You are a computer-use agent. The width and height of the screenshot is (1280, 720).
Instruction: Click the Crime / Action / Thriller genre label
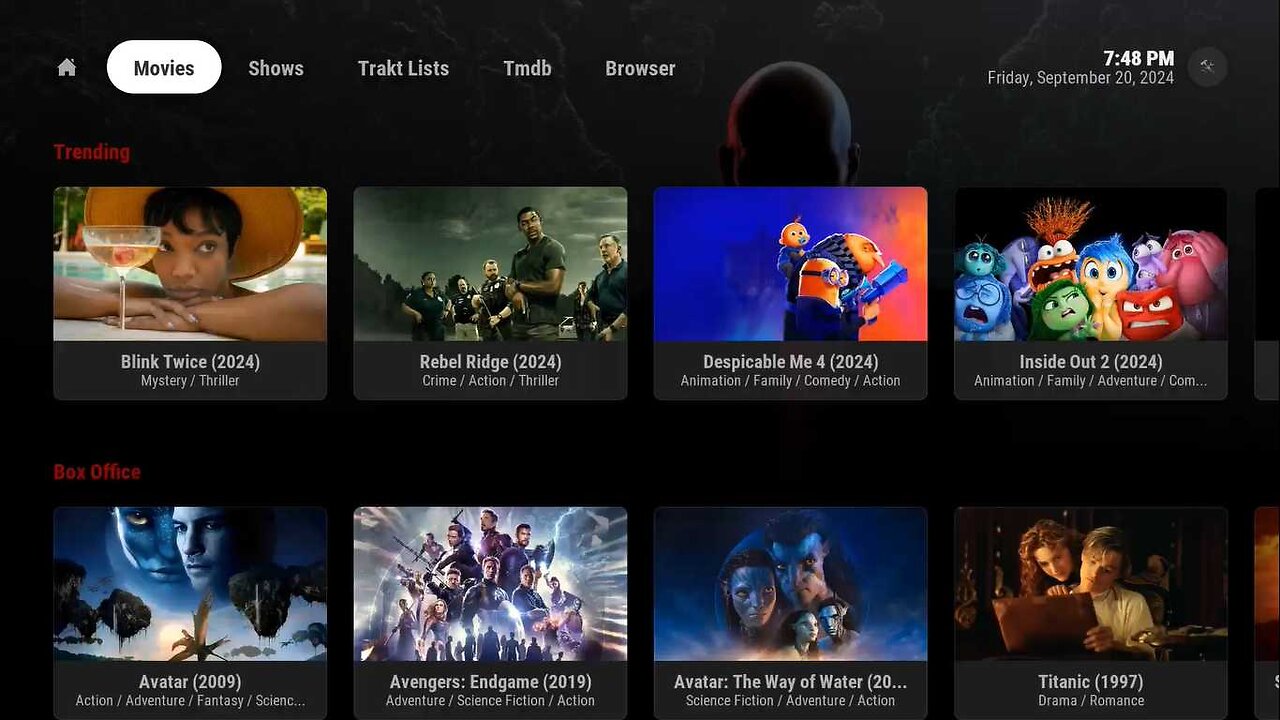490,381
